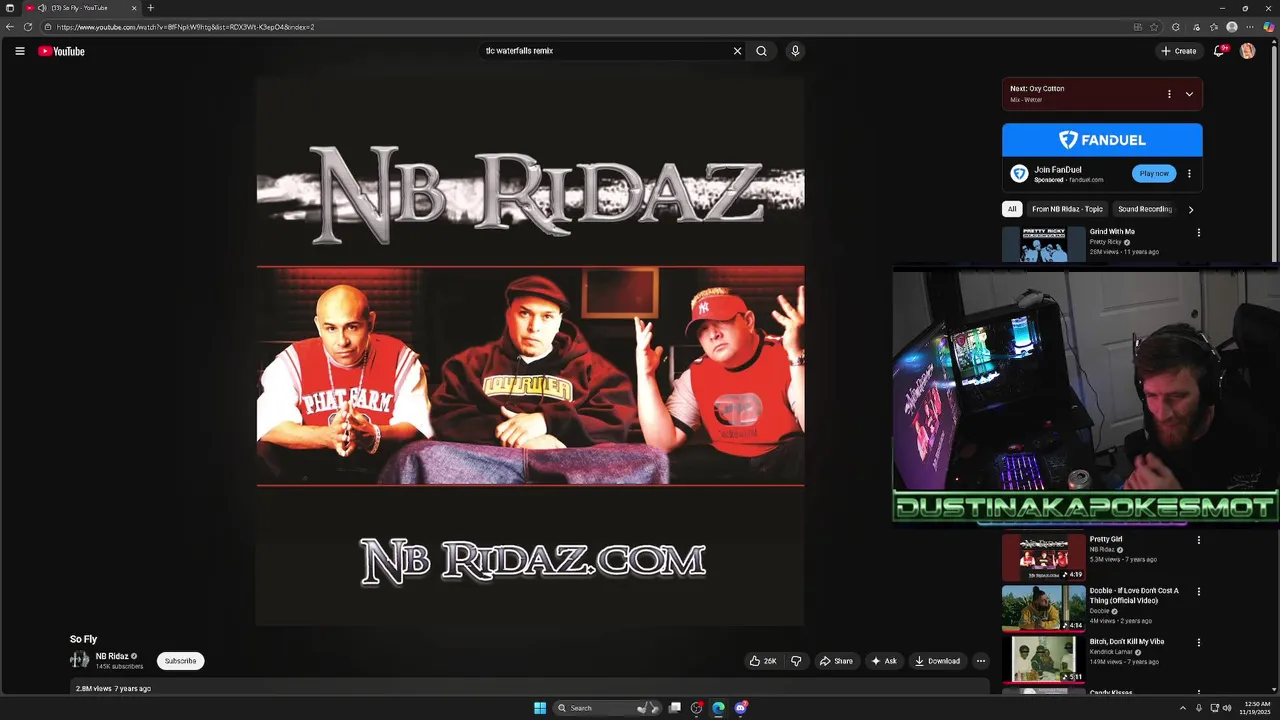The width and height of the screenshot is (1280, 720).
Task: Select From NB Ridaz - Topic chip
Action: click(x=1067, y=209)
